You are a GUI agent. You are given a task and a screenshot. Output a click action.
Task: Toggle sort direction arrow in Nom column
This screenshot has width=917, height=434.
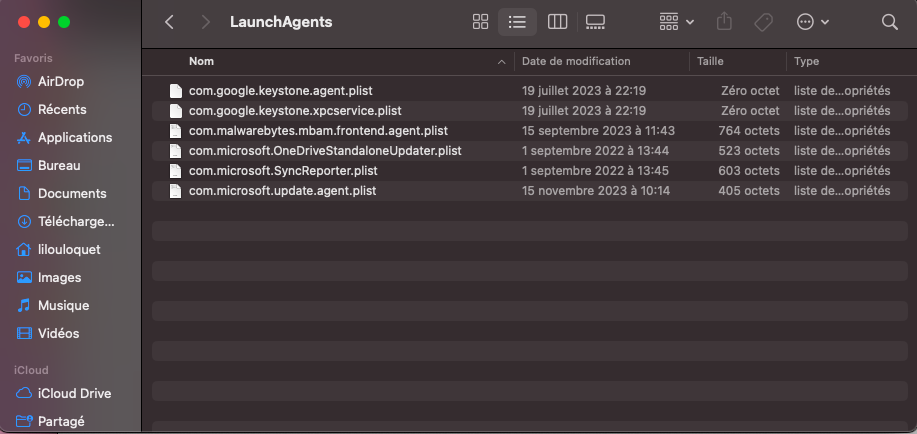[501, 62]
